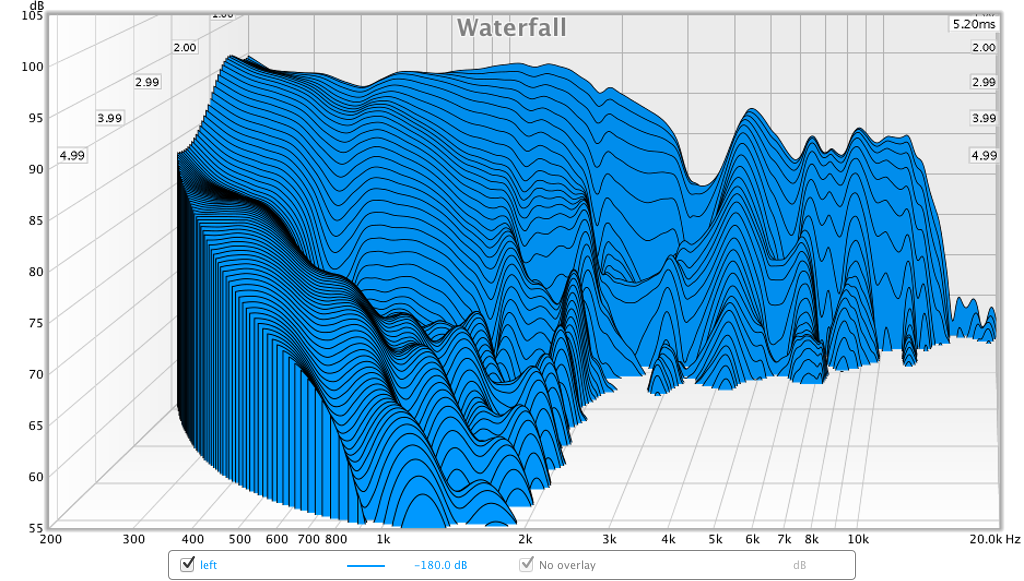1024x581 pixels.
Task: Select the "200" frequency axis label
Action: tap(51, 539)
